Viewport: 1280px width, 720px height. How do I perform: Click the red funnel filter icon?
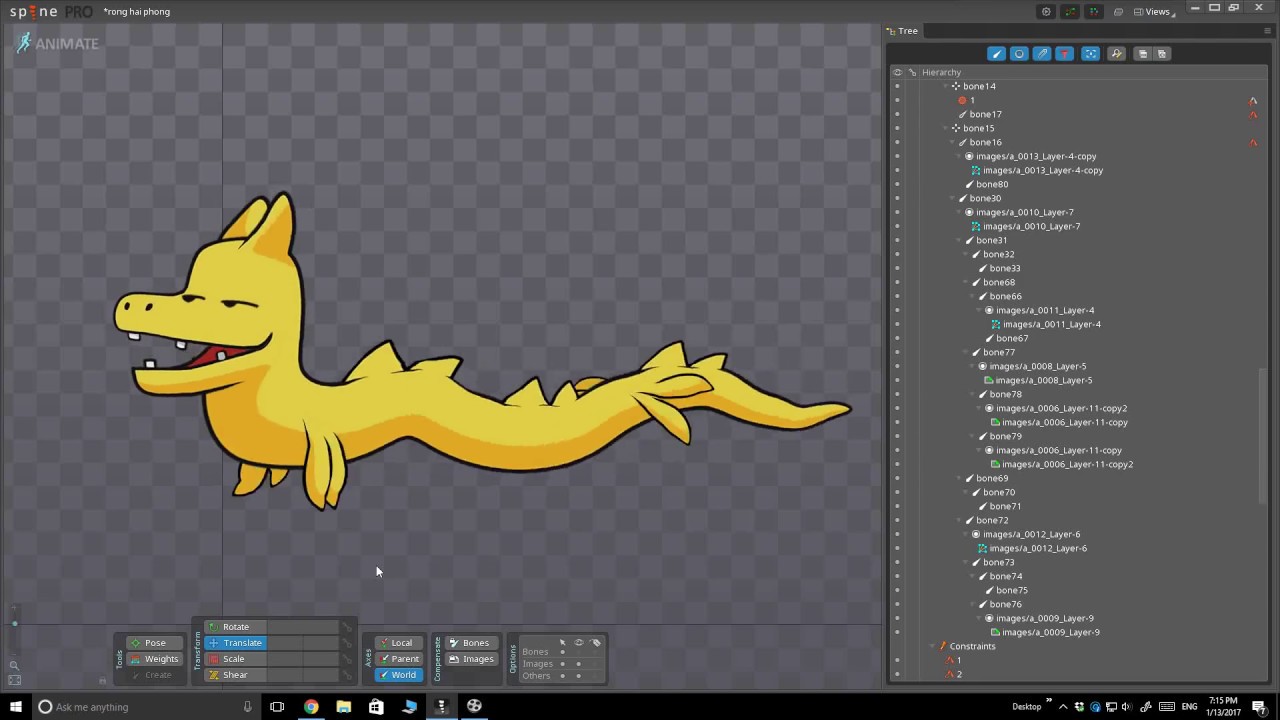coord(1065,54)
